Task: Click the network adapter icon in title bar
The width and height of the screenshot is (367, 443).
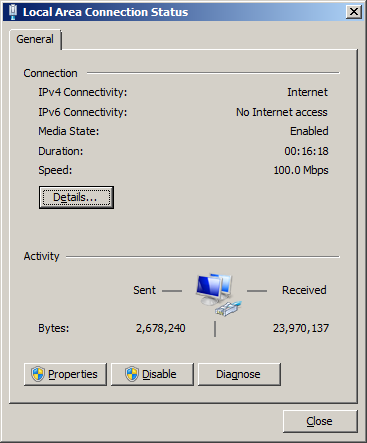Action: click(x=13, y=12)
